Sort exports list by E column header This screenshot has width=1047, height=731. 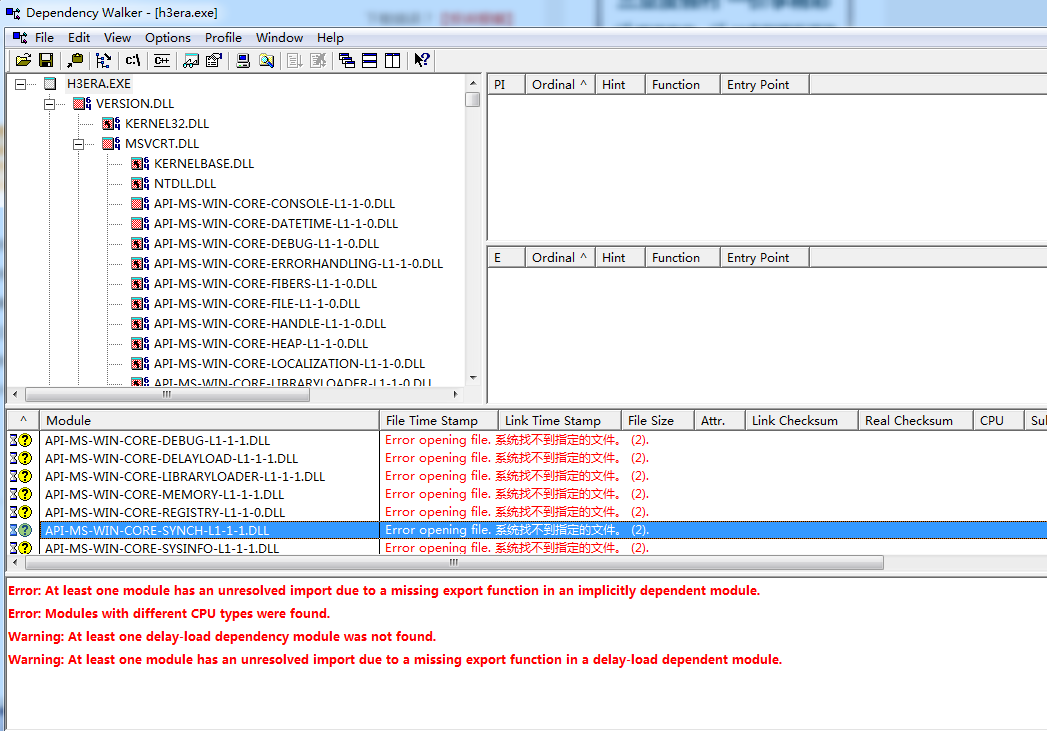tap(506, 258)
